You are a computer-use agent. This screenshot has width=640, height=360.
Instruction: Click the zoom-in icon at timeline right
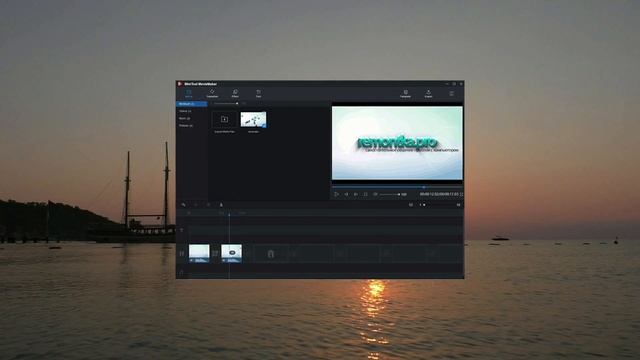click(x=458, y=205)
